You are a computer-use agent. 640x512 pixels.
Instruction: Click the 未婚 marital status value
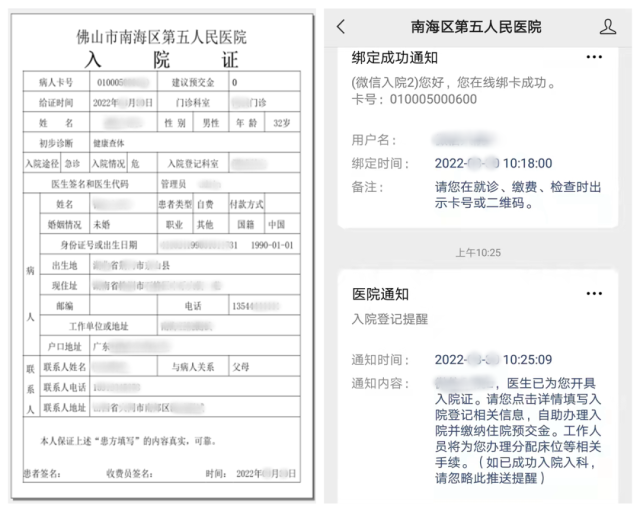tap(102, 225)
